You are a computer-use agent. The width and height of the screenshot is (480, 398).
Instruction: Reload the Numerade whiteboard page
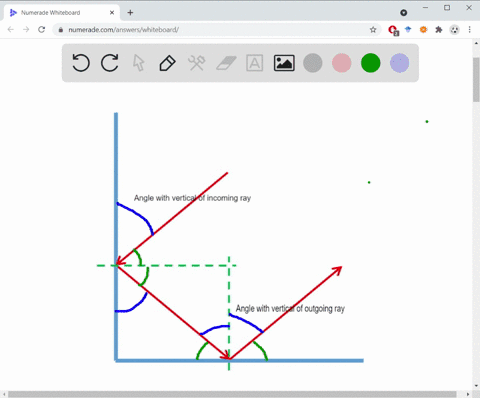(x=41, y=30)
